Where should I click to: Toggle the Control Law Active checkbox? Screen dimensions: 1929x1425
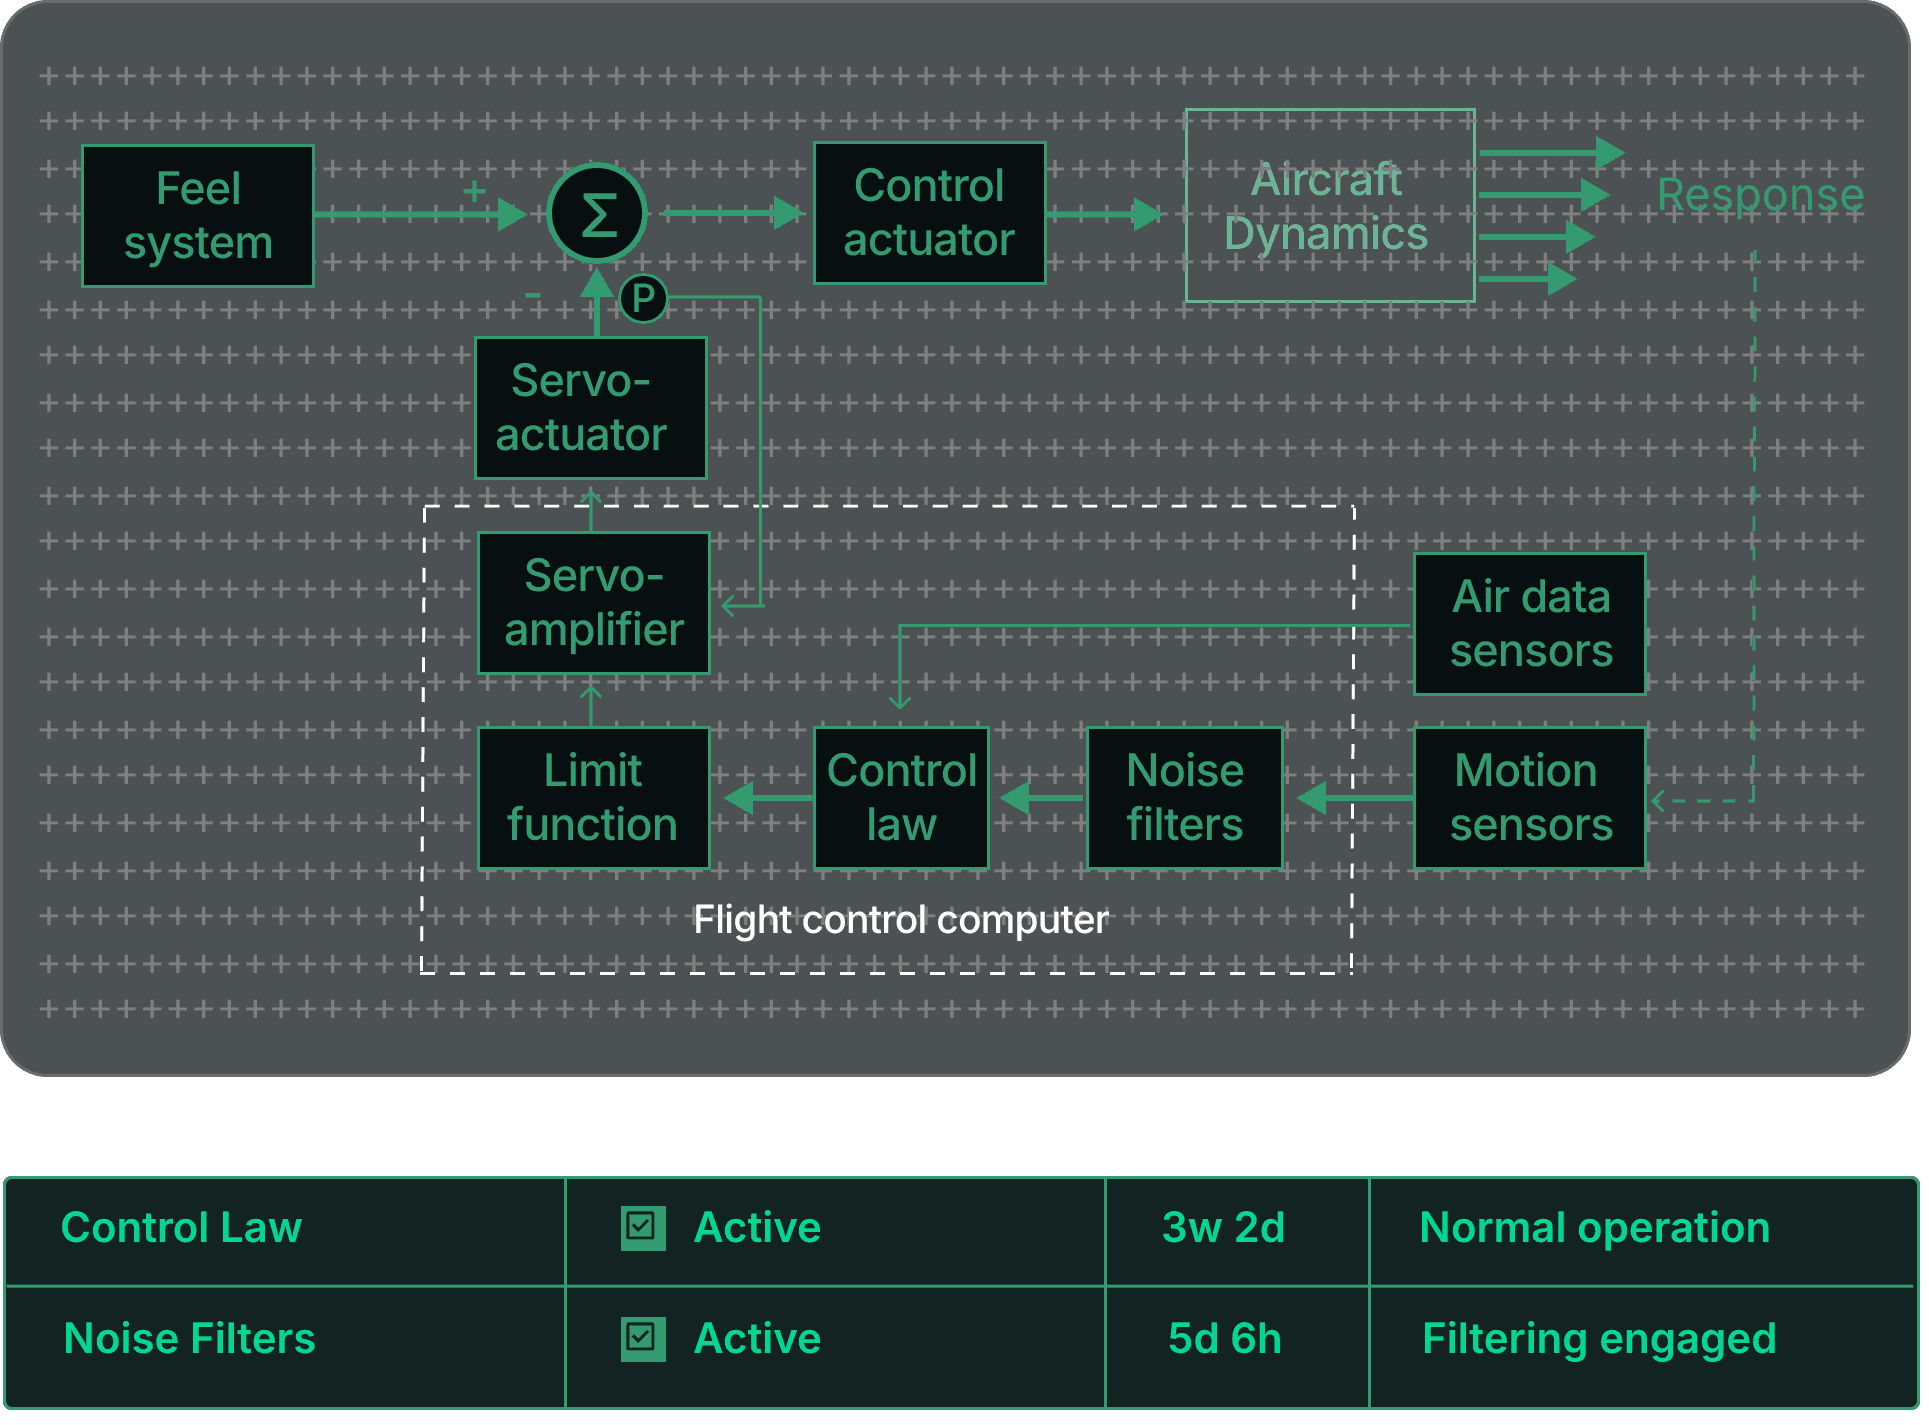pyautogui.click(x=642, y=1228)
